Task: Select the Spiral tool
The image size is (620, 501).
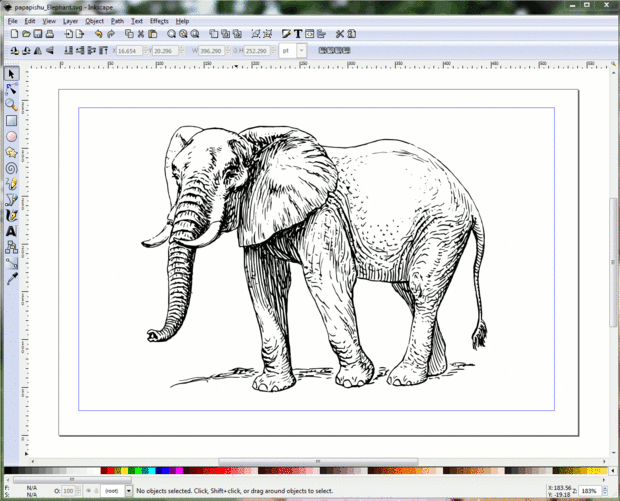Action: click(11, 168)
